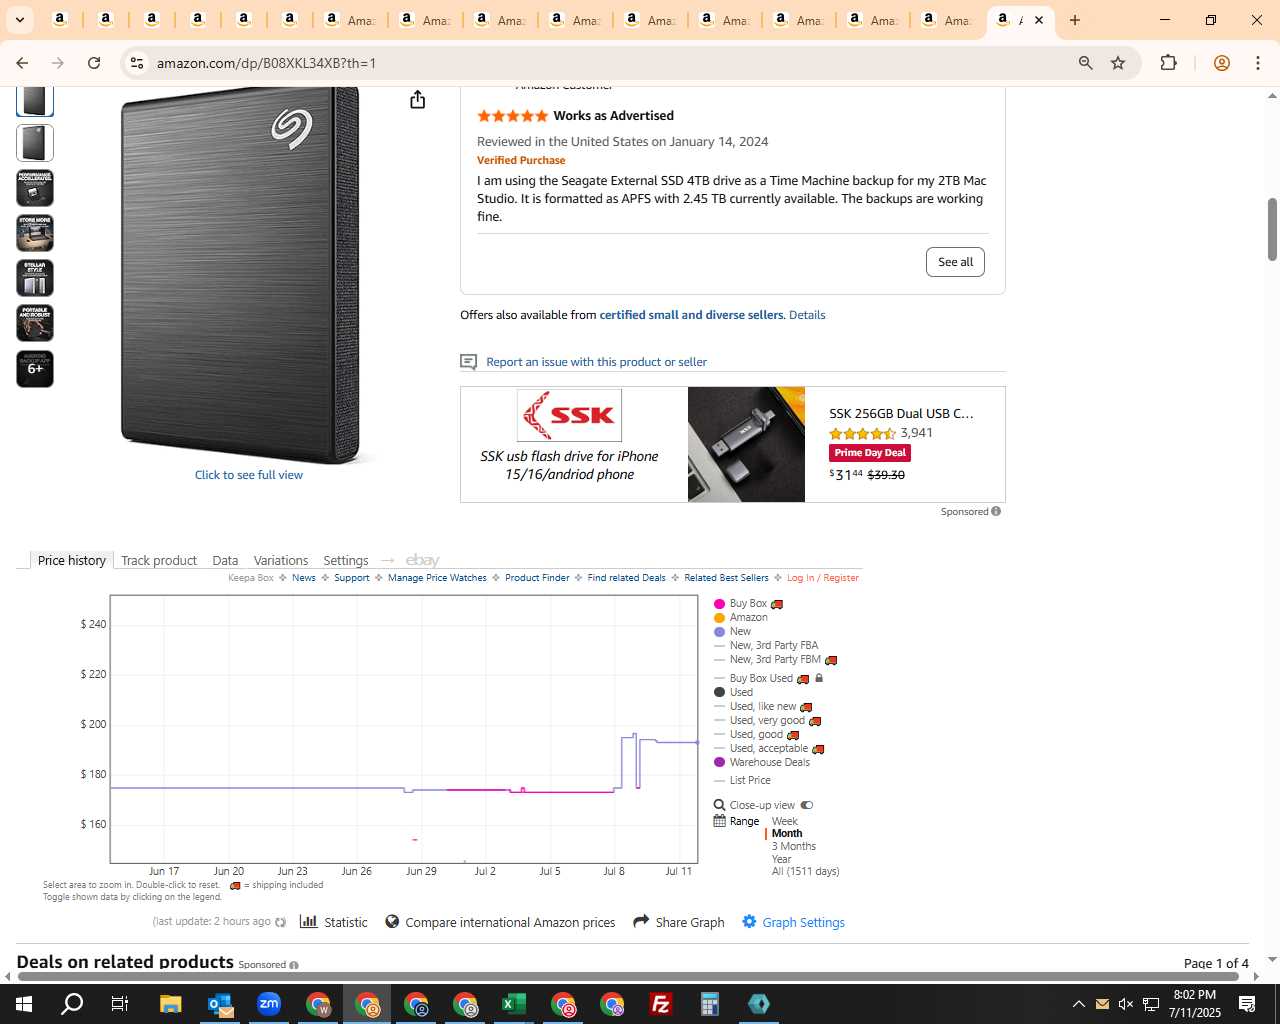The height and width of the screenshot is (1024, 1280).
Task: Click the certified small and diverse sellers link
Action: click(x=691, y=315)
